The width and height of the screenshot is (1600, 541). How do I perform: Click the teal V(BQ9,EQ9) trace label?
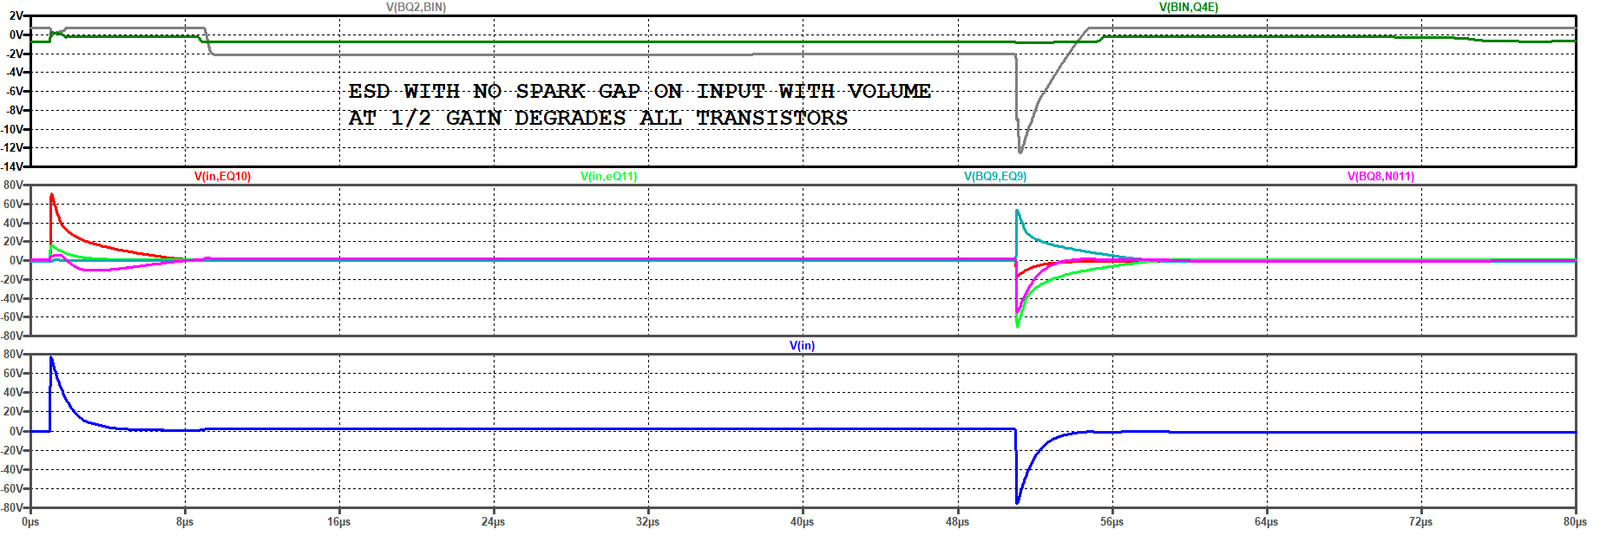[x=994, y=176]
